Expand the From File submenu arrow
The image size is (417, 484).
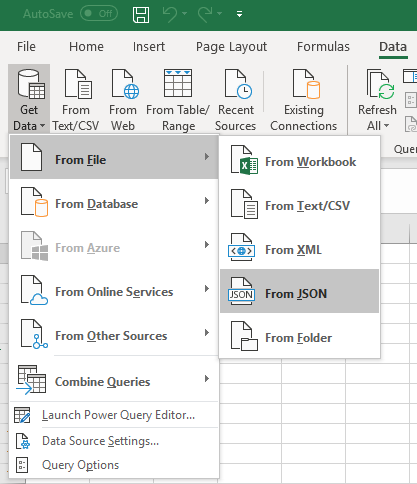pos(207,157)
